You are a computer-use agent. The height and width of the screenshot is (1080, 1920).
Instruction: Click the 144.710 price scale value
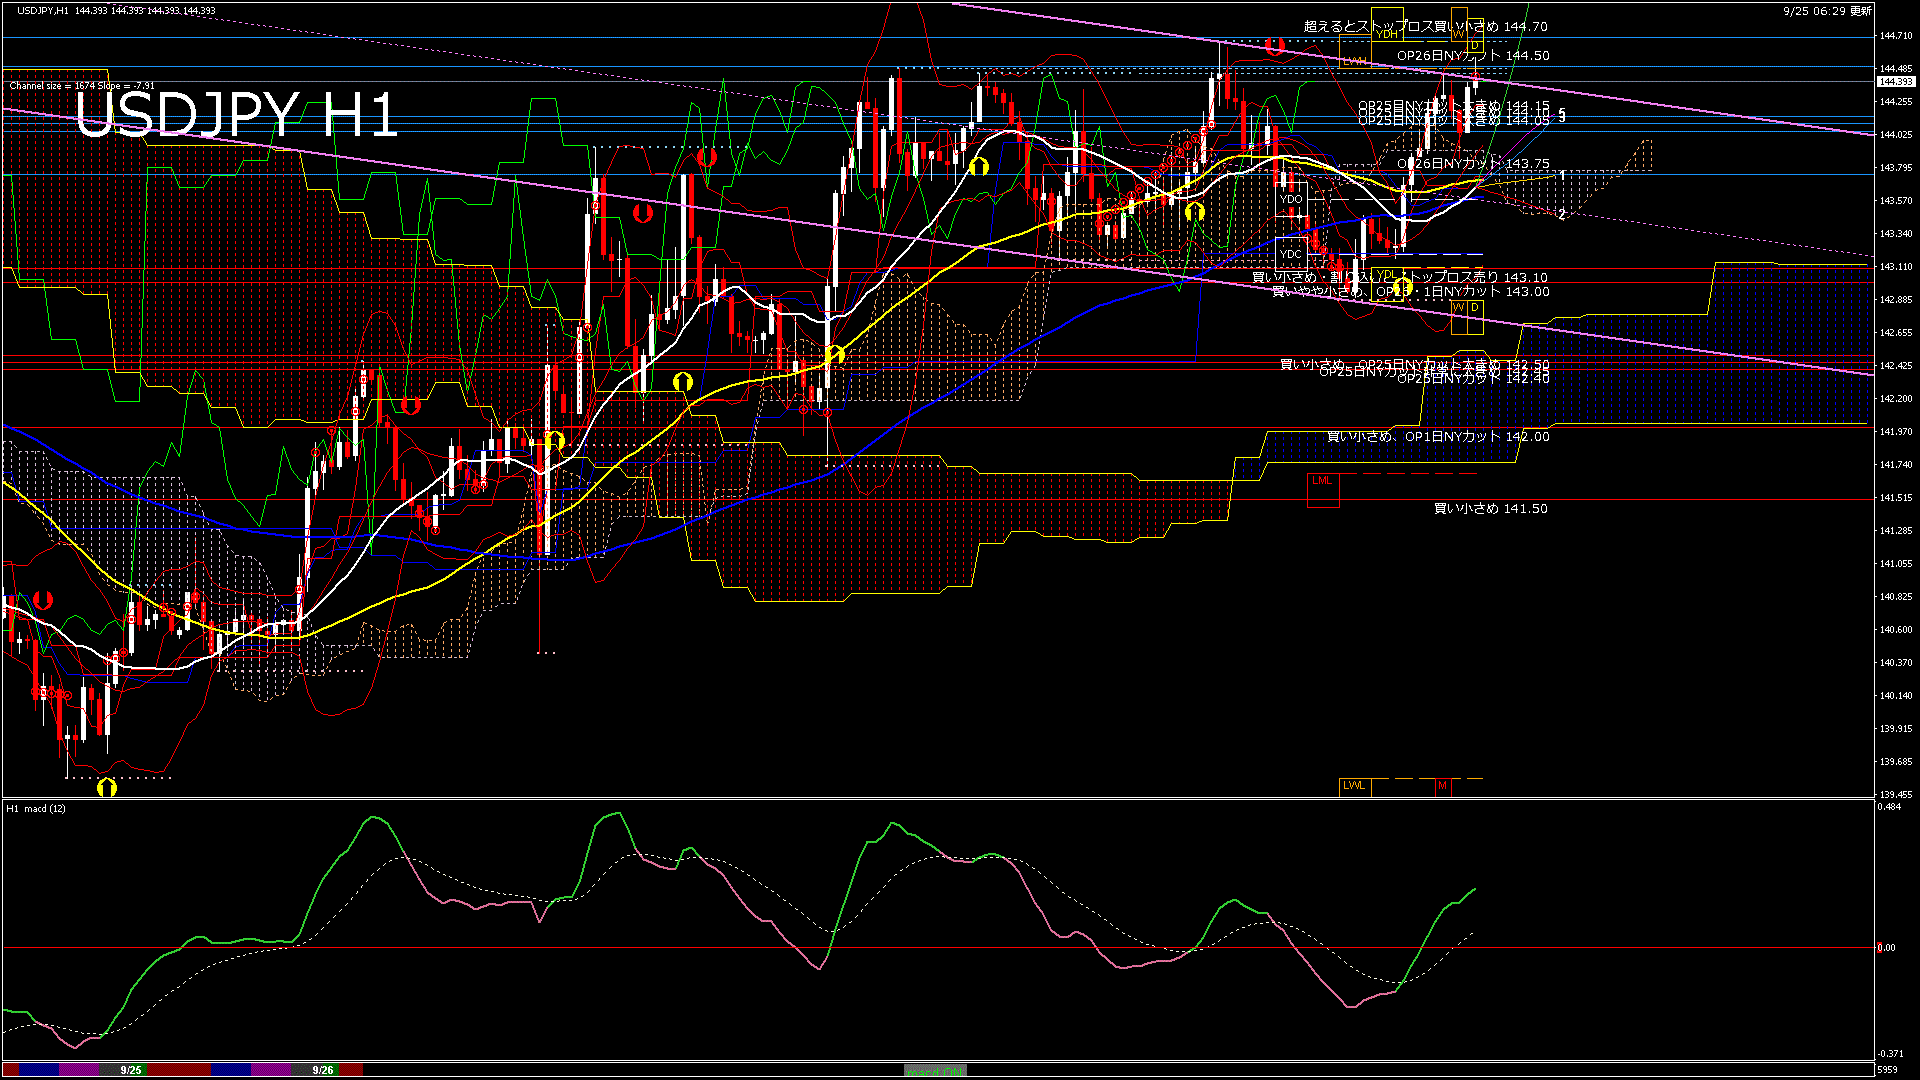click(x=1896, y=36)
